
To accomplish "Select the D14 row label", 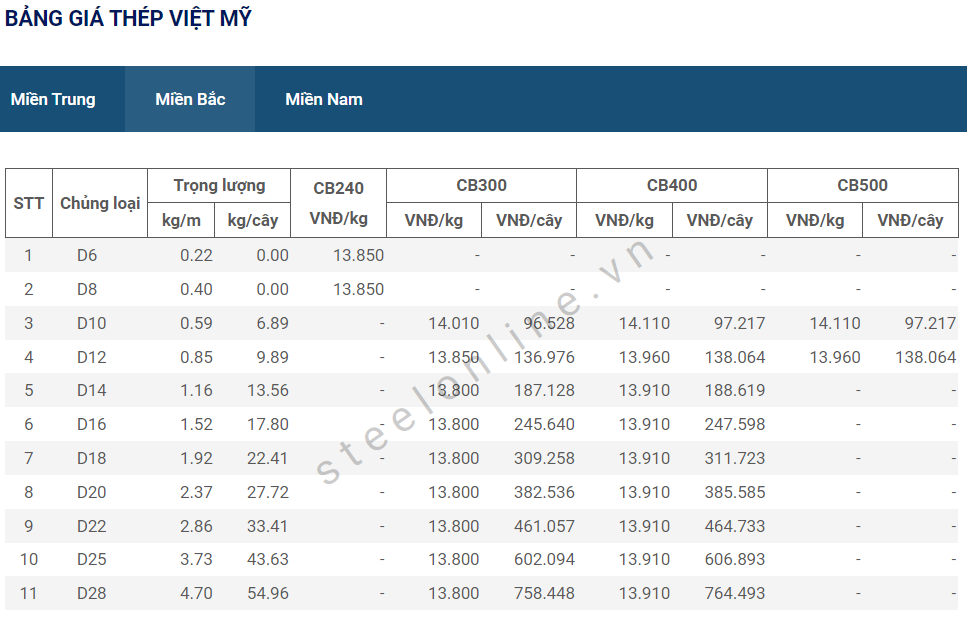I will (x=91, y=390).
